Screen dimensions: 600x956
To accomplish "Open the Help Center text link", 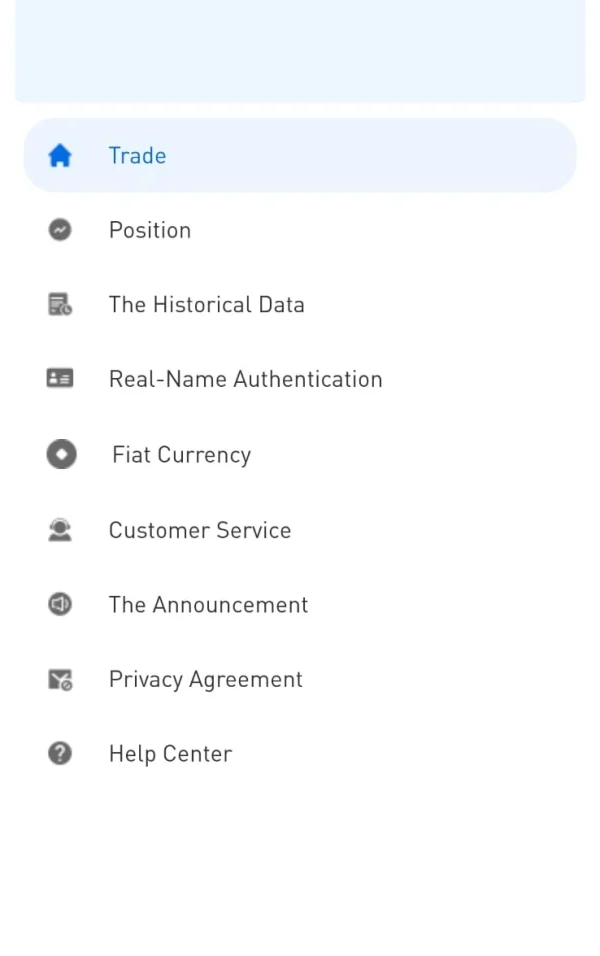I will [170, 754].
